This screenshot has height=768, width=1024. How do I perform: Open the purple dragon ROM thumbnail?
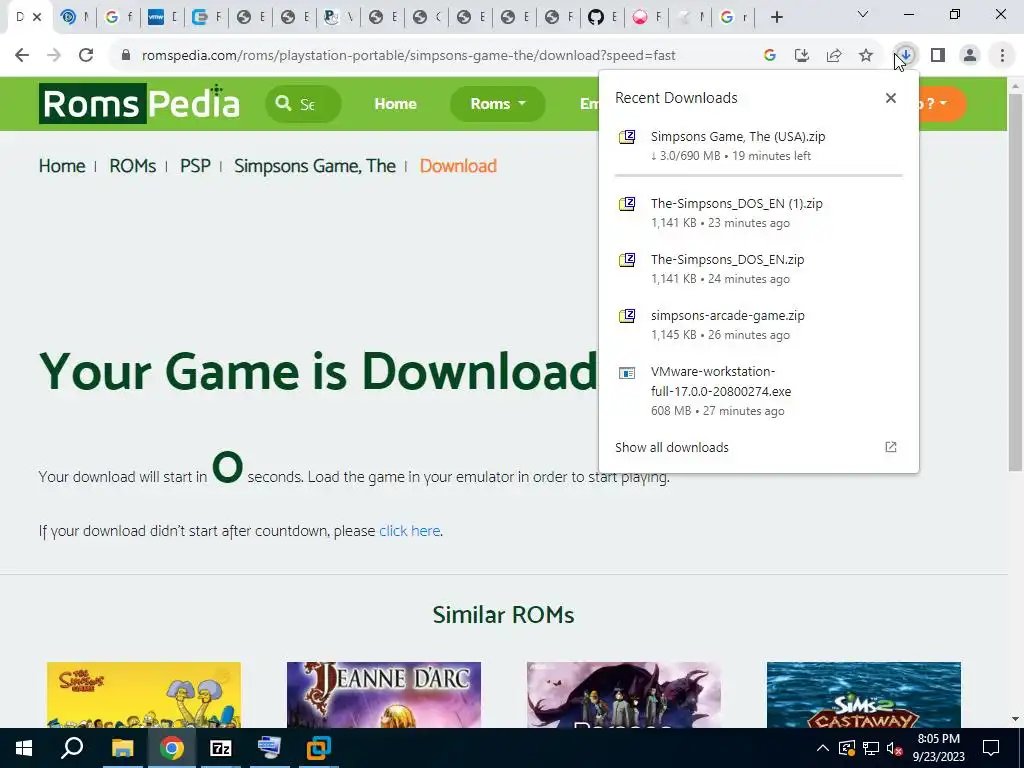pyautogui.click(x=624, y=695)
